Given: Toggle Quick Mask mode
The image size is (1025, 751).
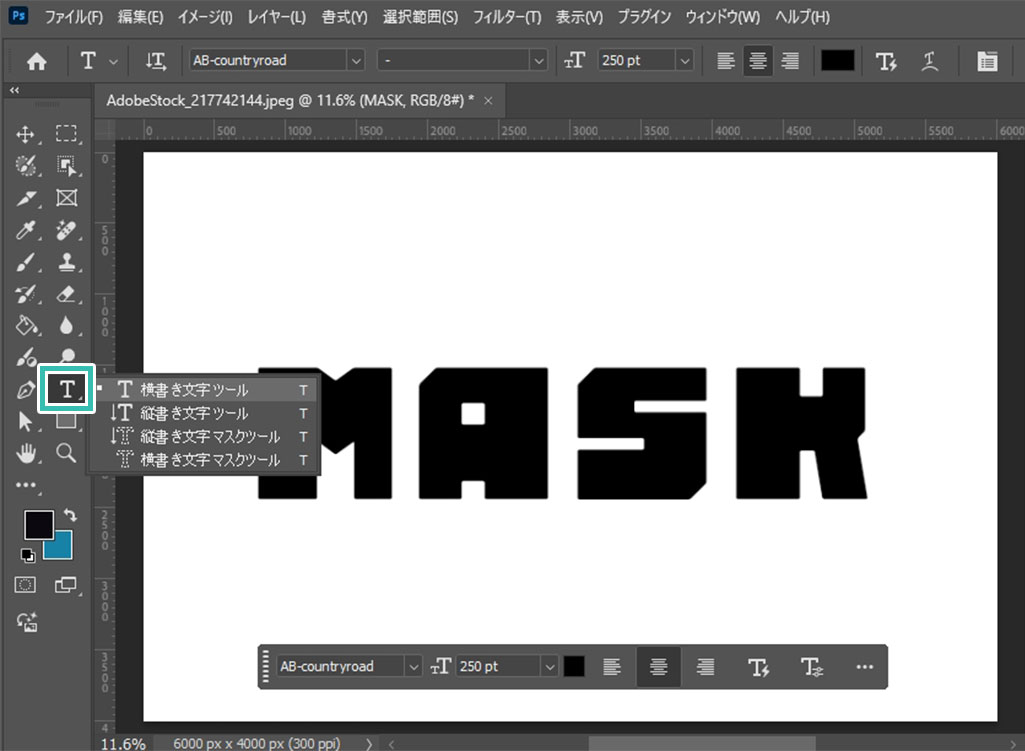Looking at the screenshot, I should (x=25, y=585).
